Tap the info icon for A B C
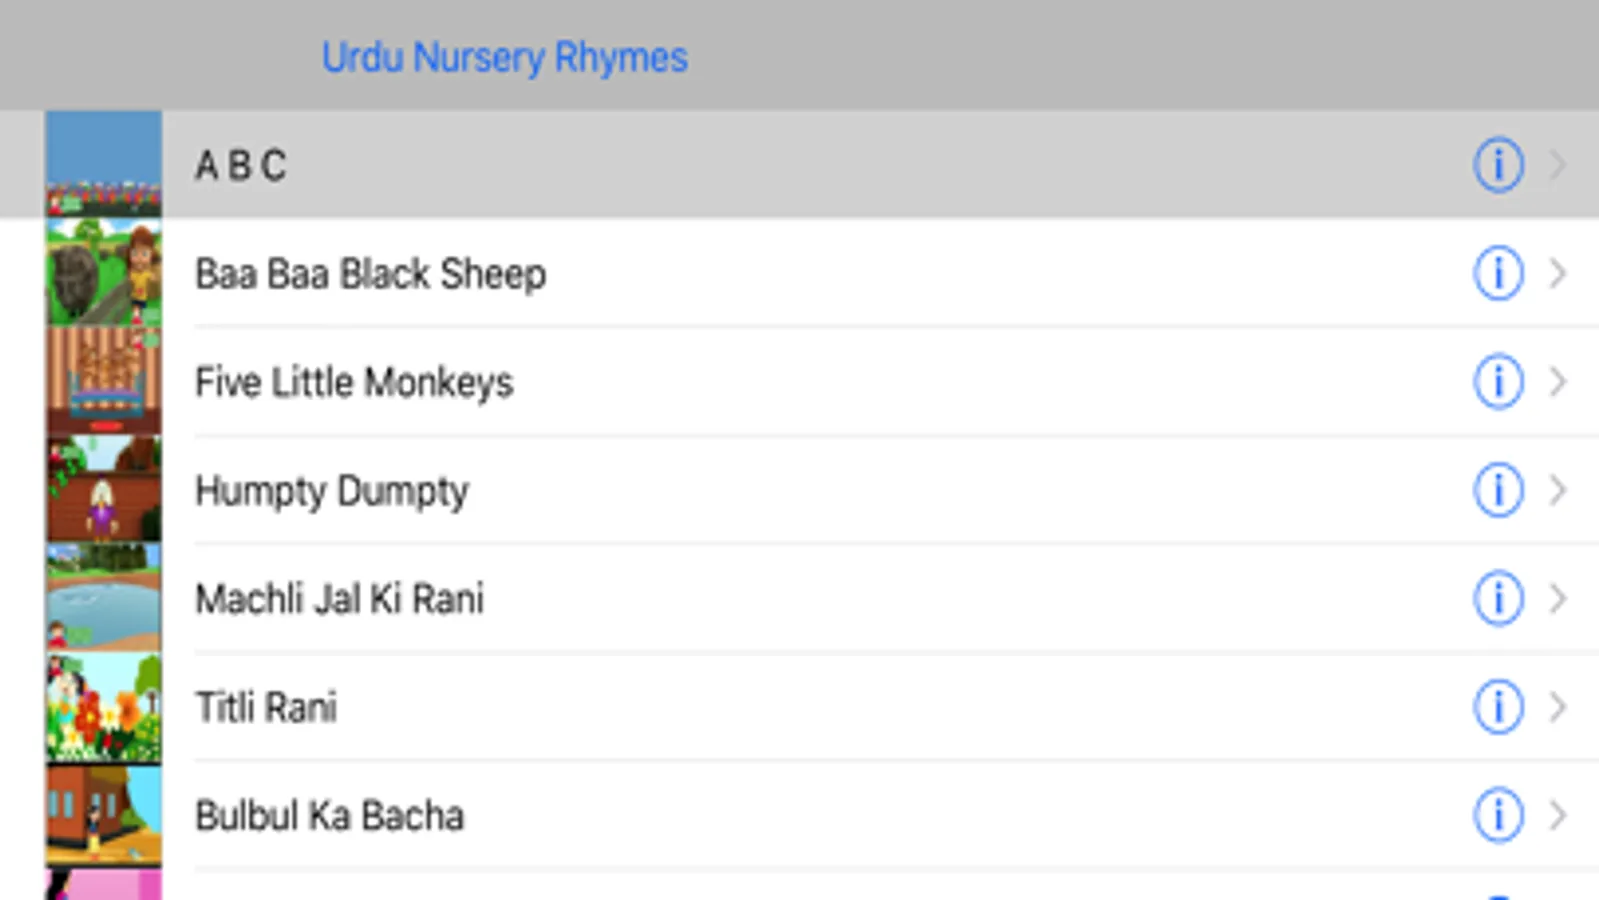The width and height of the screenshot is (1599, 900). click(1498, 165)
